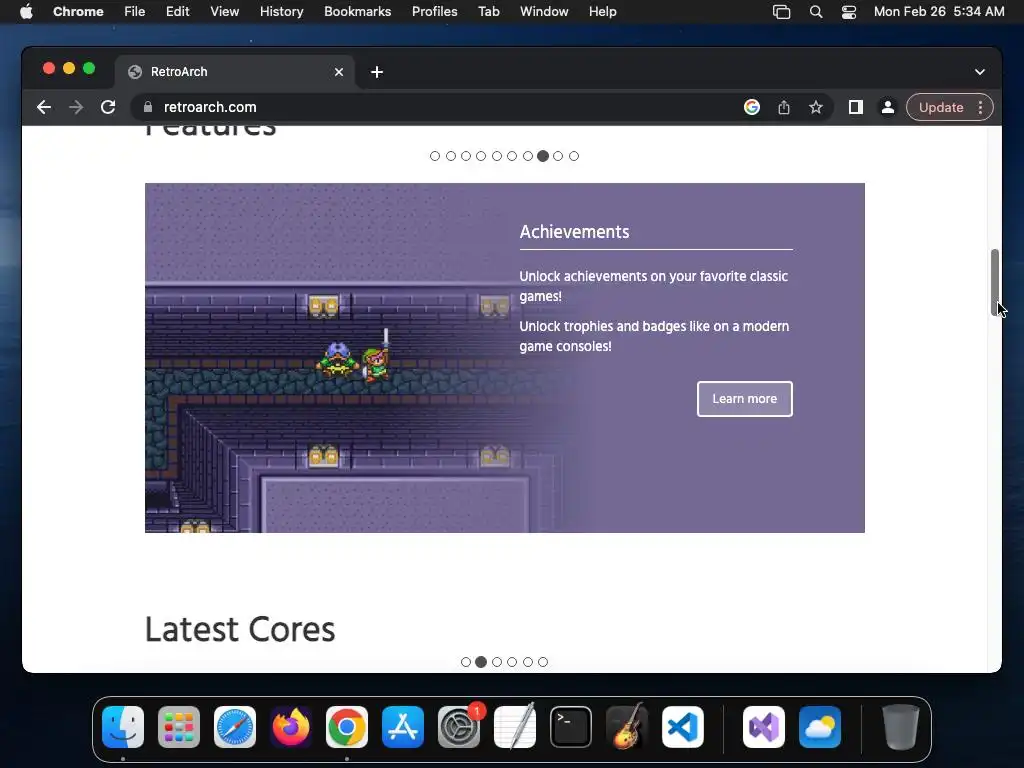1024x768 pixels.
Task: Close the RetroArch tab
Action: (x=339, y=72)
